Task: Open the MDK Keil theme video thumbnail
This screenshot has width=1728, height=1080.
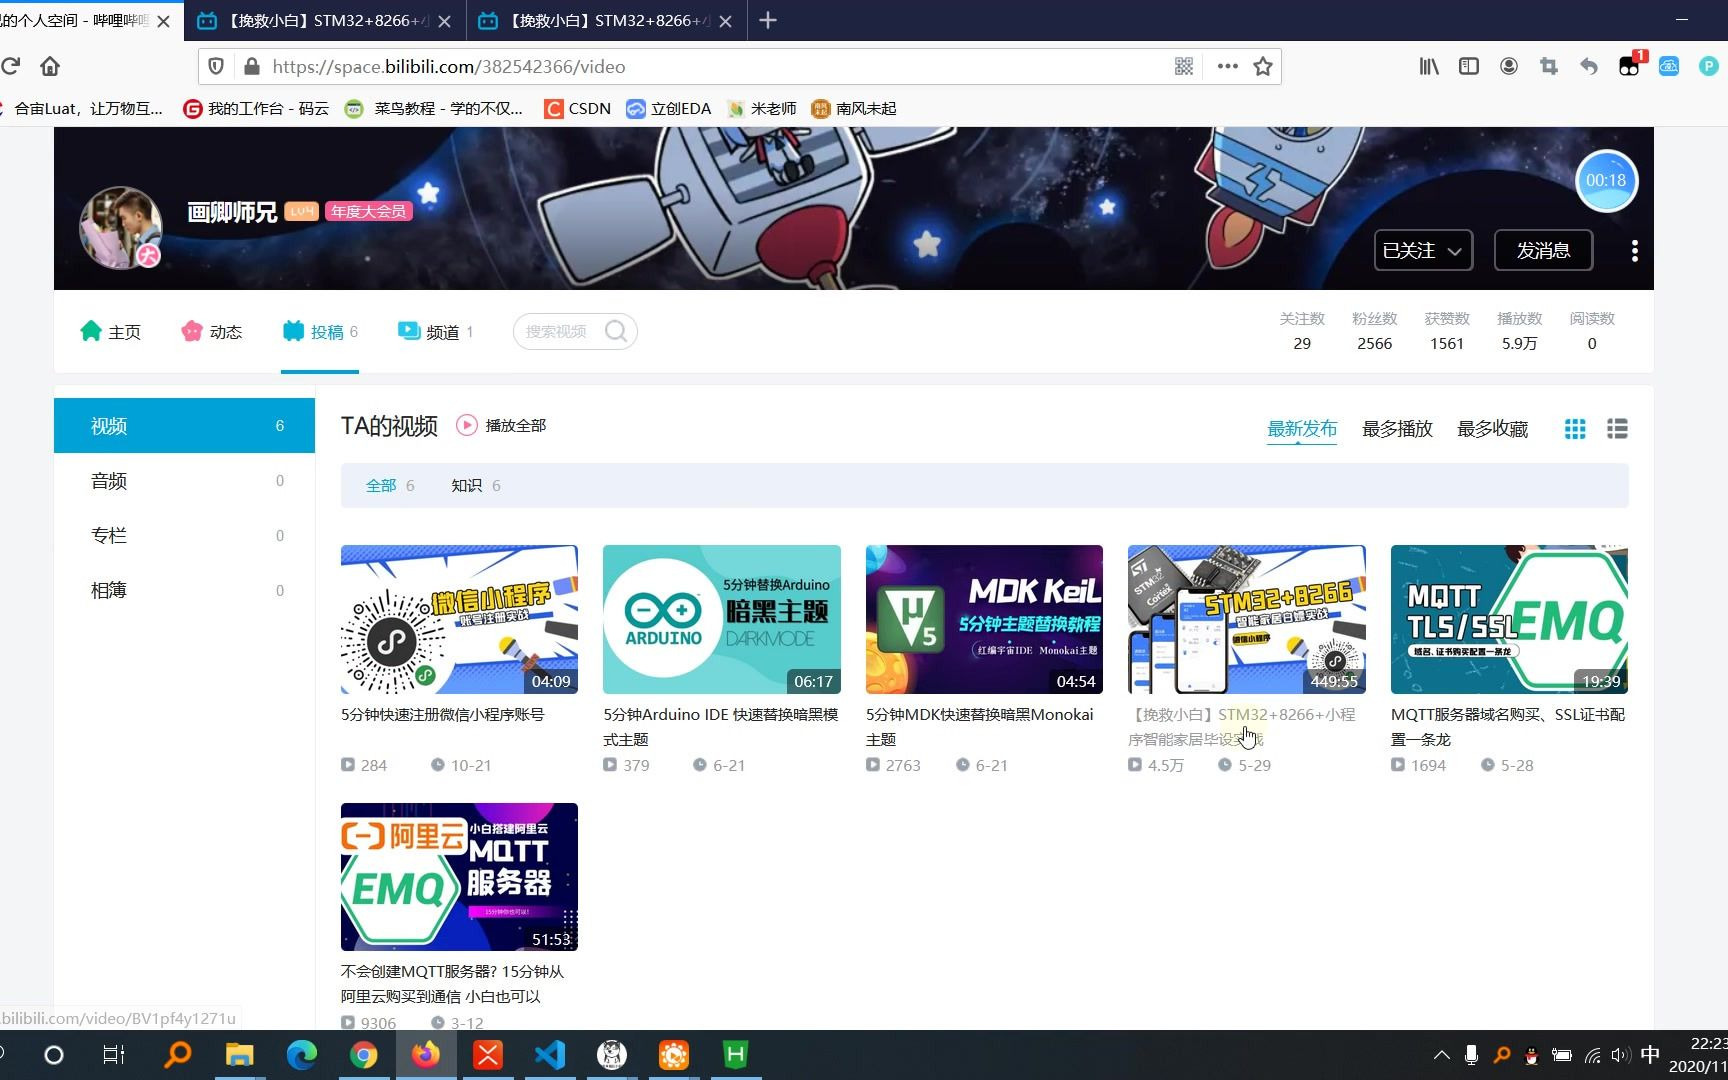Action: [x=984, y=619]
